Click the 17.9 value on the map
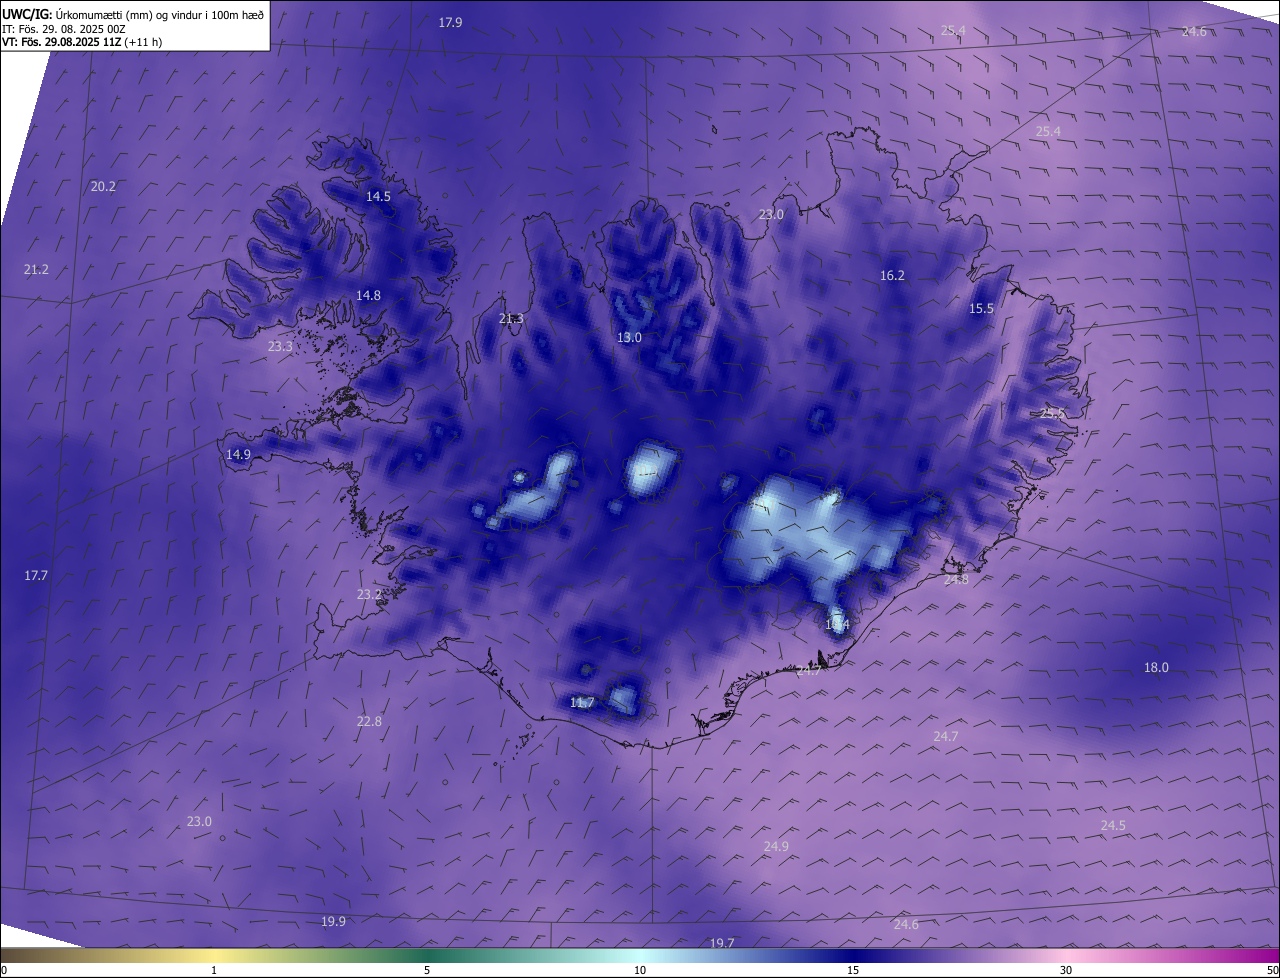This screenshot has width=1280, height=978. (451, 22)
